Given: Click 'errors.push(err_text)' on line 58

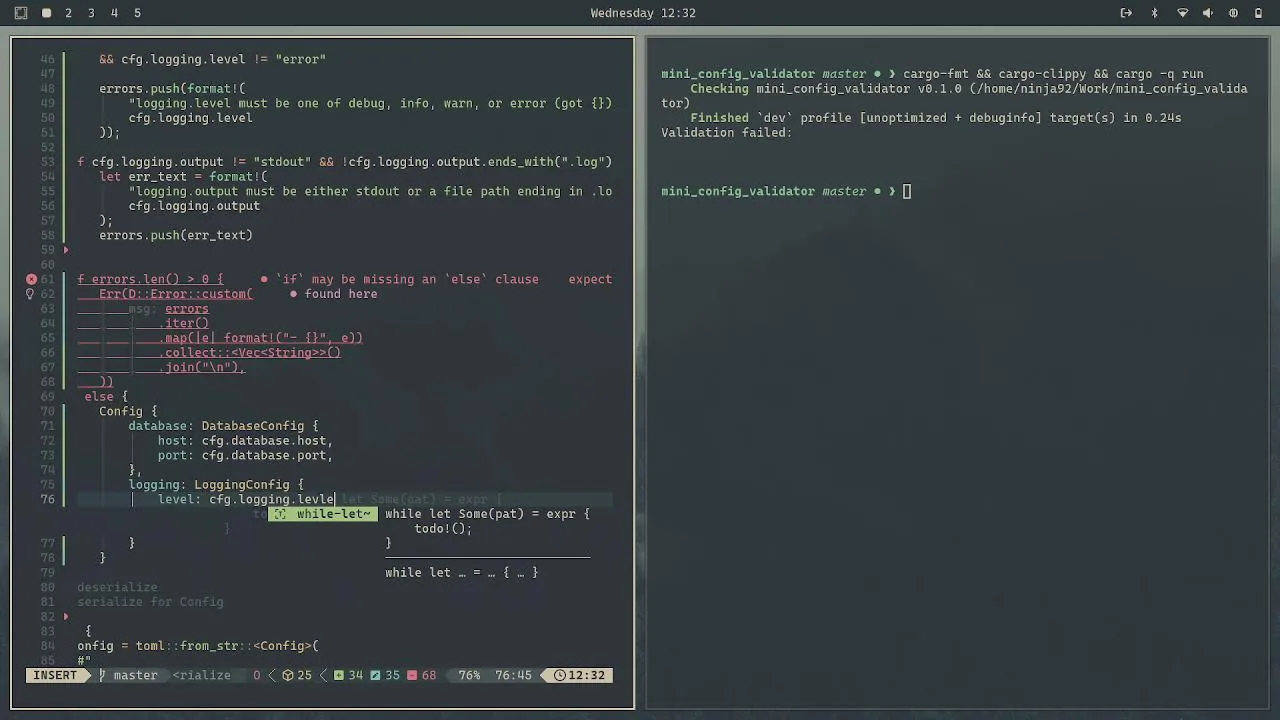Looking at the screenshot, I should tap(176, 235).
